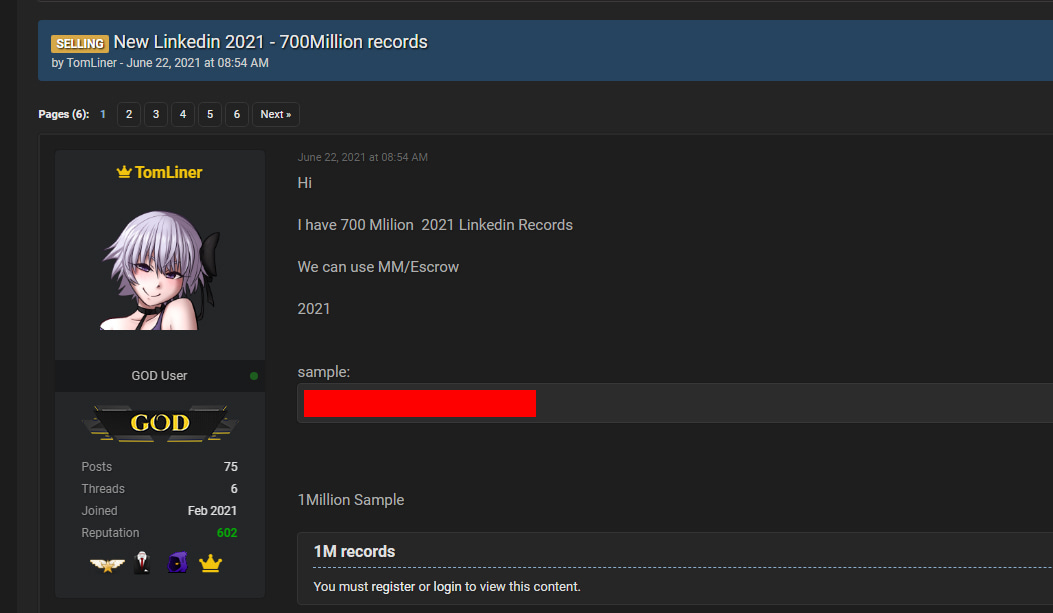
Task: Click the login link in hidden content
Action: [x=447, y=586]
